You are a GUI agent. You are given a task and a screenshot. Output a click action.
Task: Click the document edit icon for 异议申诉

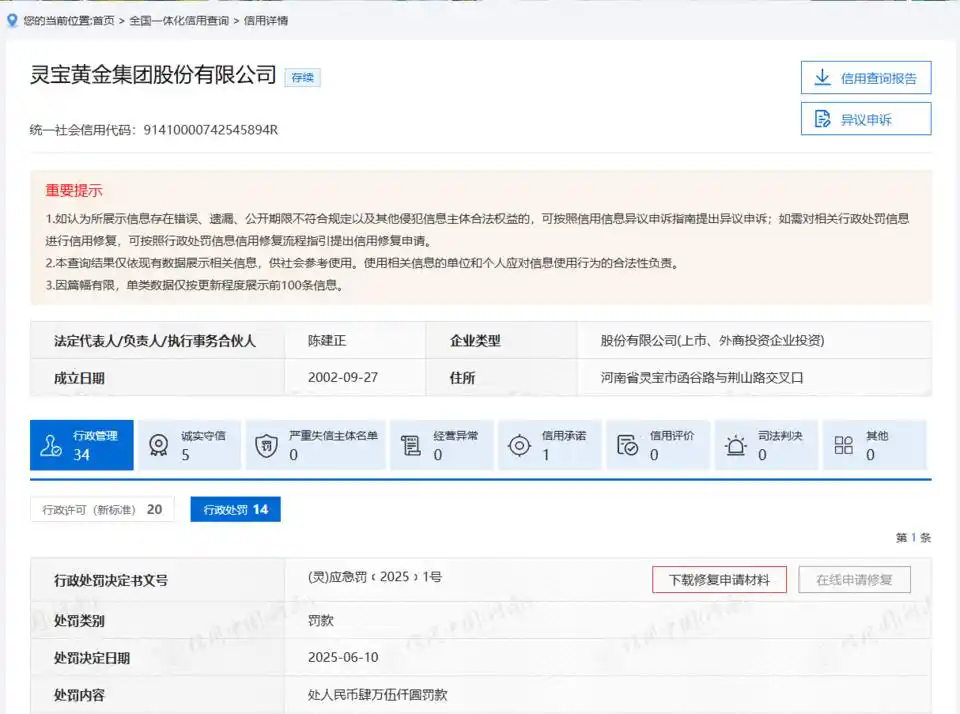point(822,119)
